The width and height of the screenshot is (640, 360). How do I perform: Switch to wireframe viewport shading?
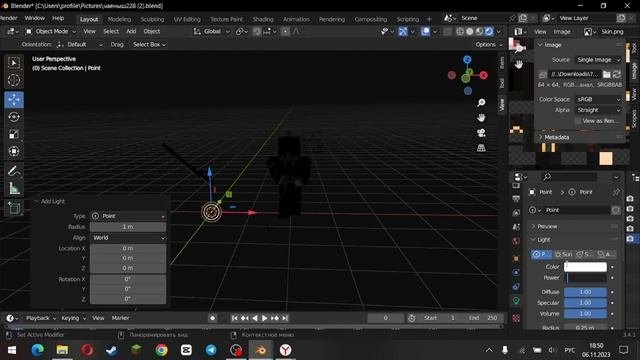tap(460, 31)
